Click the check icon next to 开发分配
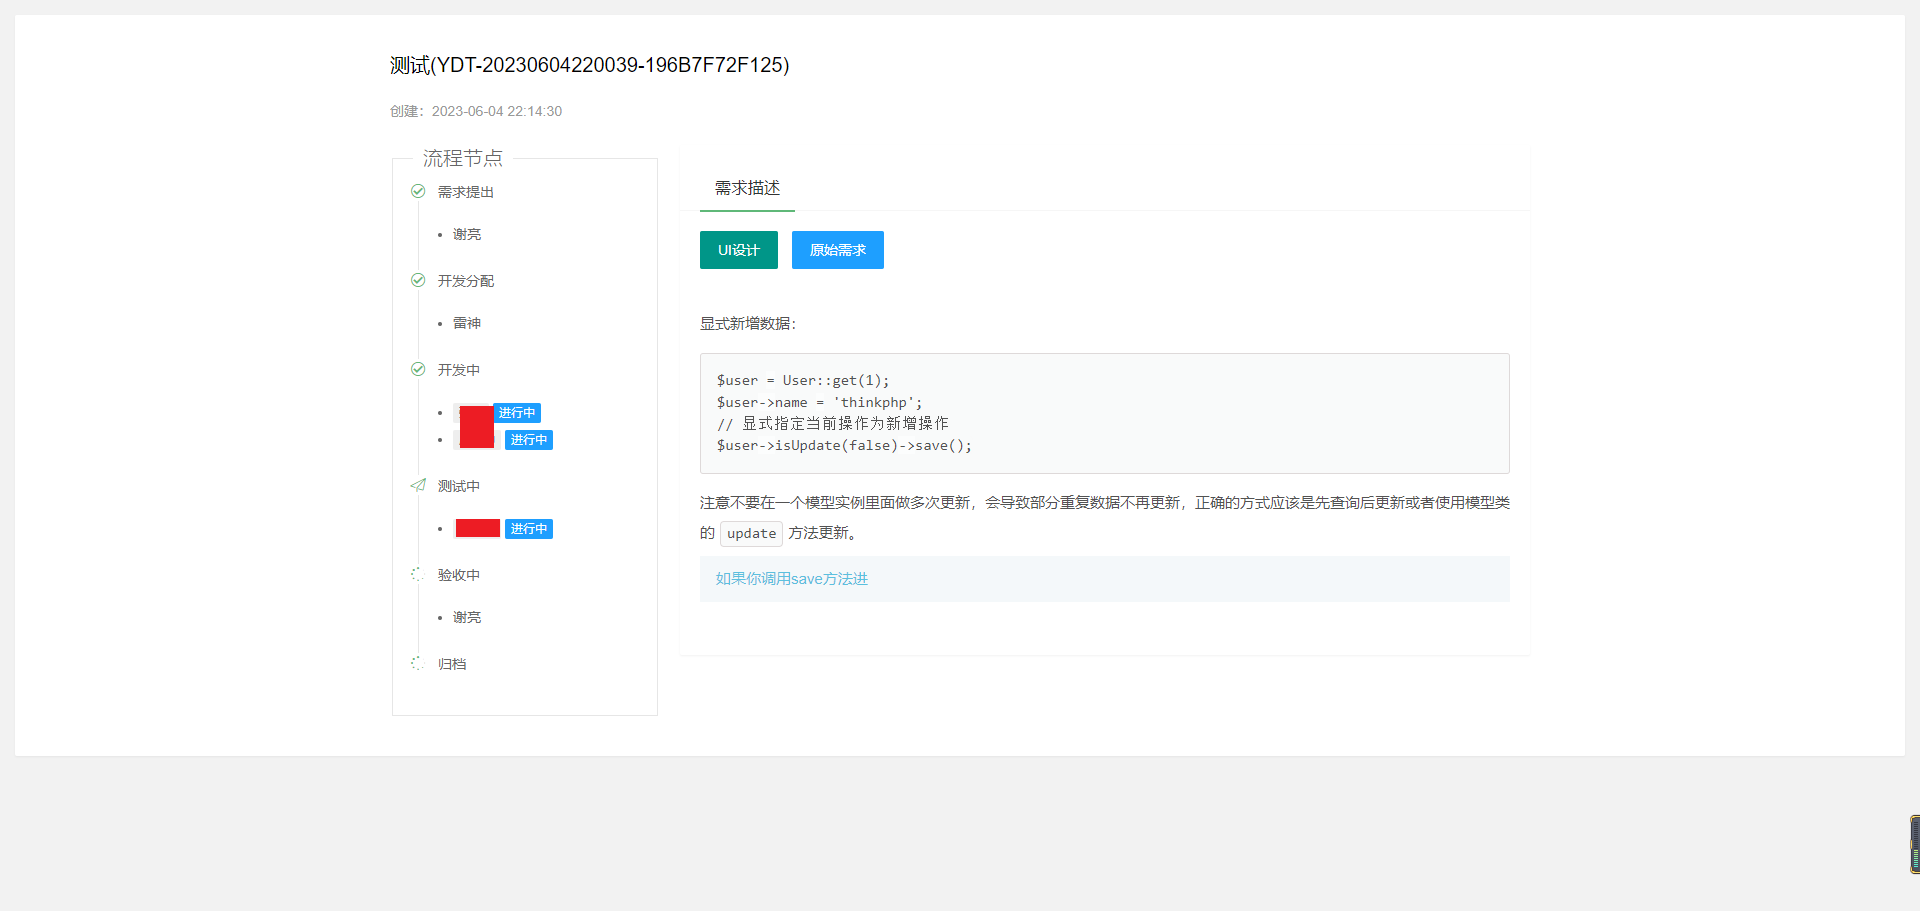 (418, 280)
